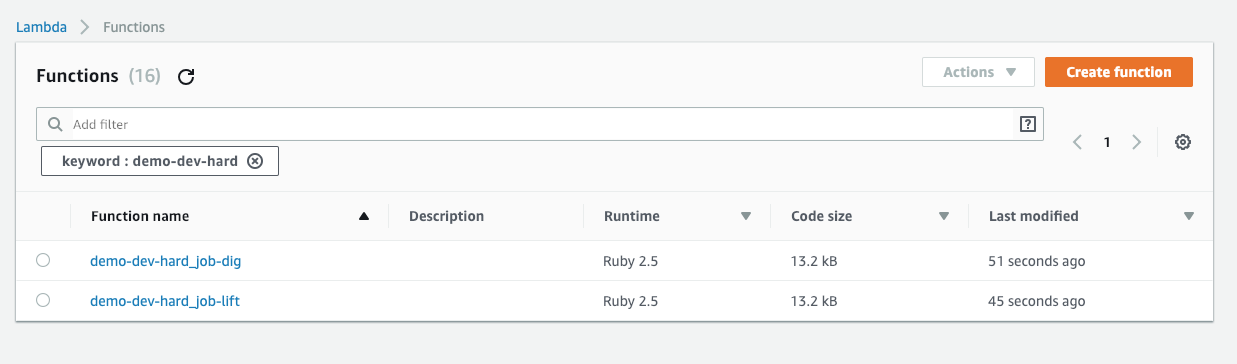This screenshot has width=1237, height=364.
Task: Sort ascending by Function name arrow
Action: pyautogui.click(x=364, y=216)
